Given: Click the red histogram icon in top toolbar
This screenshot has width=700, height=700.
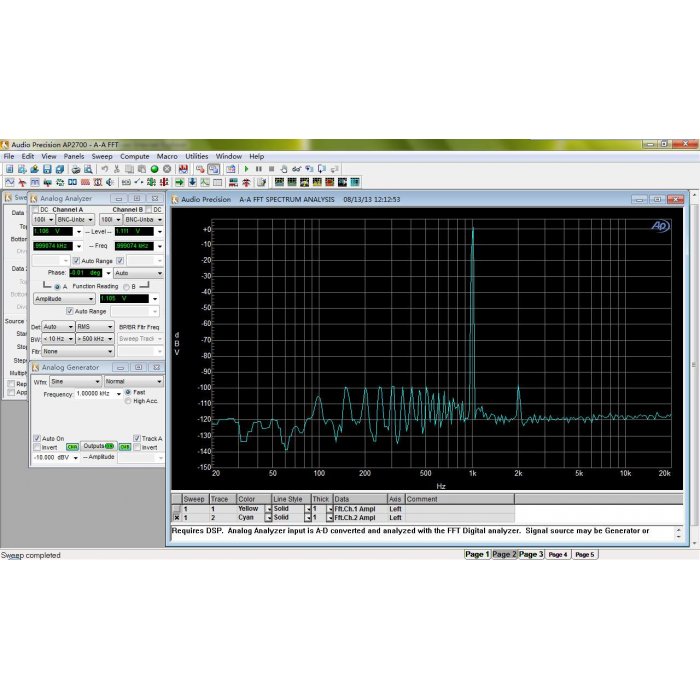Looking at the screenshot, I should pyautogui.click(x=183, y=169).
